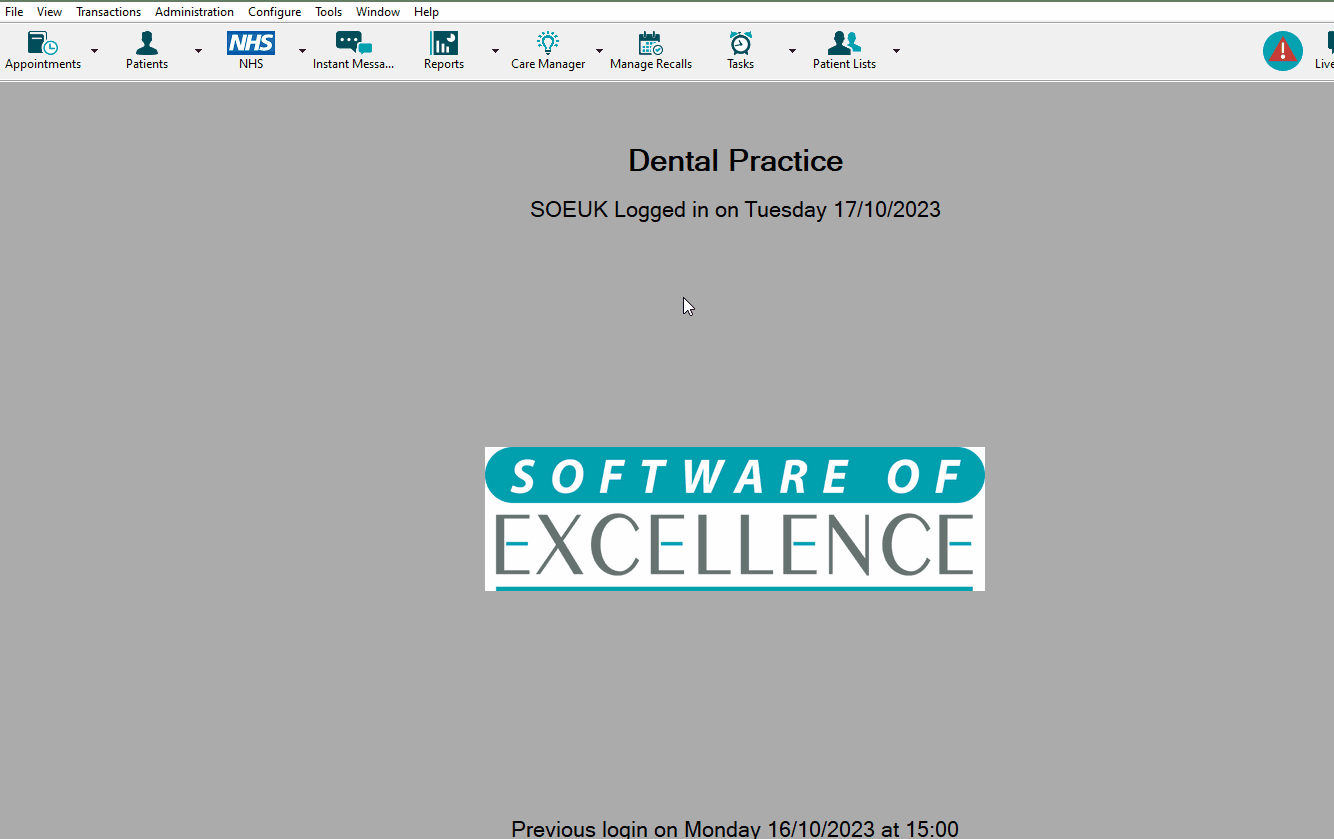Viewport: 1334px width, 839px height.
Task: Expand the Patients dropdown arrow
Action: [198, 51]
